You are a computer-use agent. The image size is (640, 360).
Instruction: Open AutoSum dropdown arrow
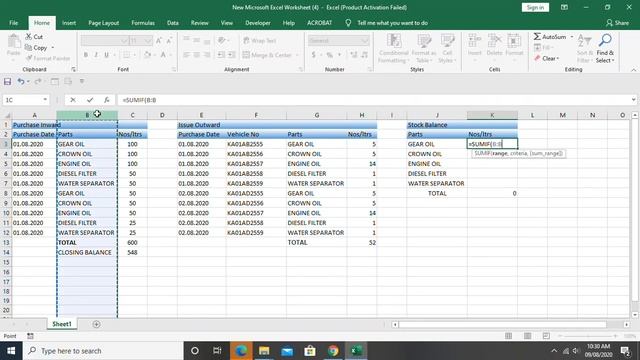click(x=572, y=37)
